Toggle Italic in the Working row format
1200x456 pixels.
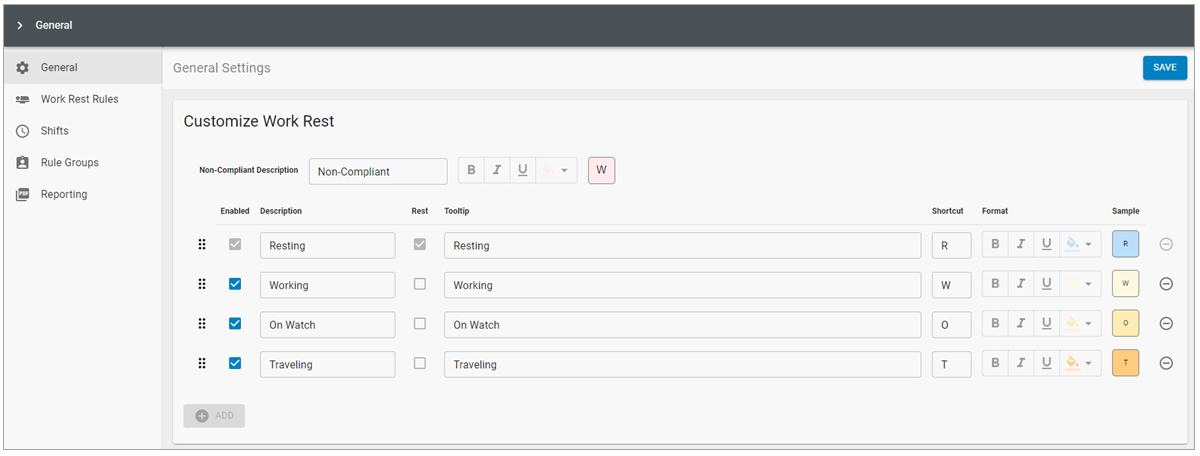(x=1021, y=284)
